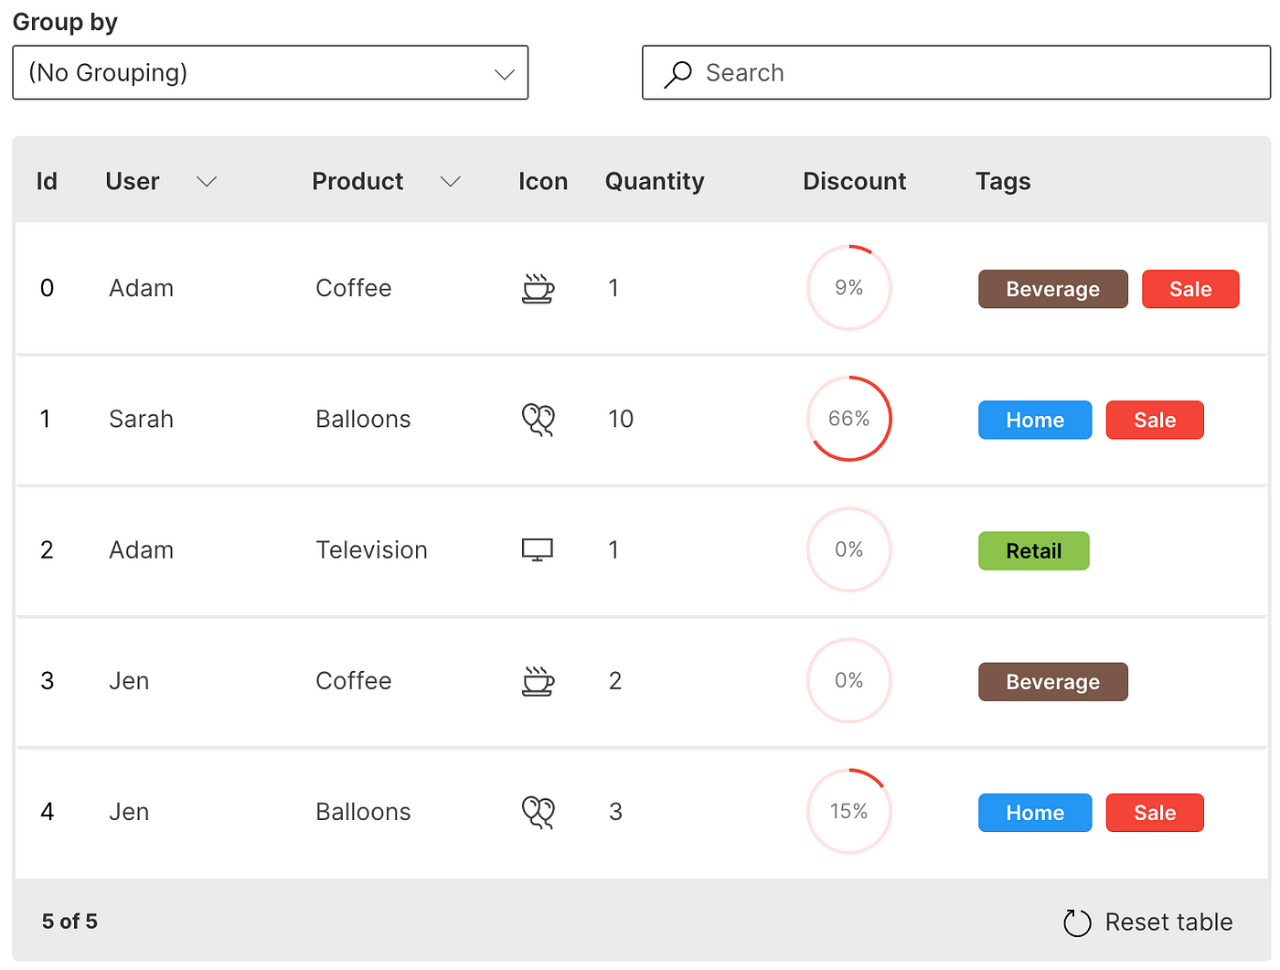The height and width of the screenshot is (970, 1280).
Task: Click the 66% discount progress ring
Action: (849, 419)
